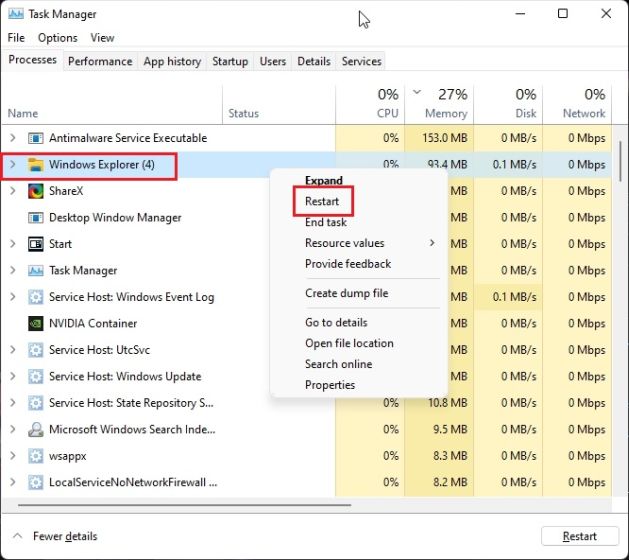Open the Options menu
629x560 pixels.
click(x=58, y=38)
